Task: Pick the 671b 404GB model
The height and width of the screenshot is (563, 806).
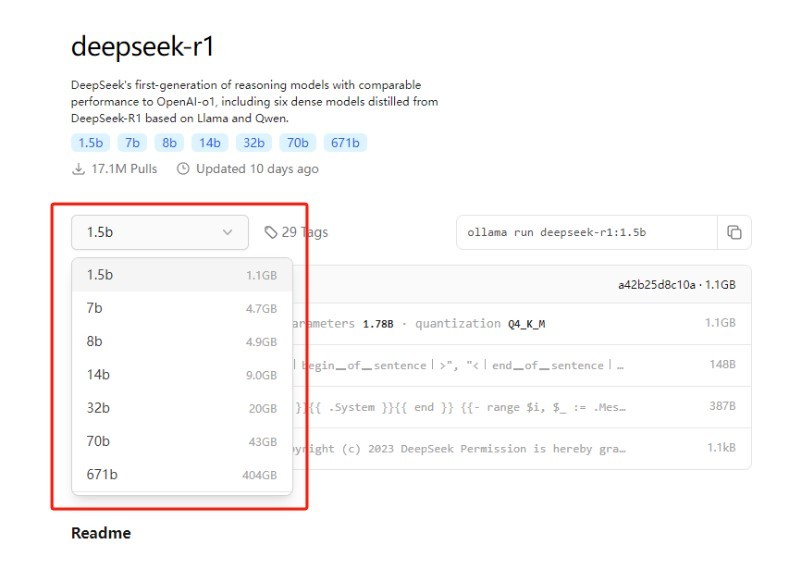Action: [x=181, y=475]
